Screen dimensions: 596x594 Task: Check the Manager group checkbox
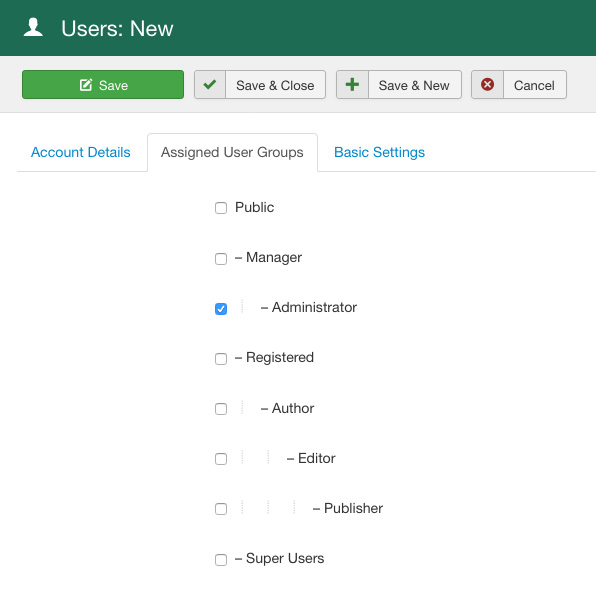221,259
